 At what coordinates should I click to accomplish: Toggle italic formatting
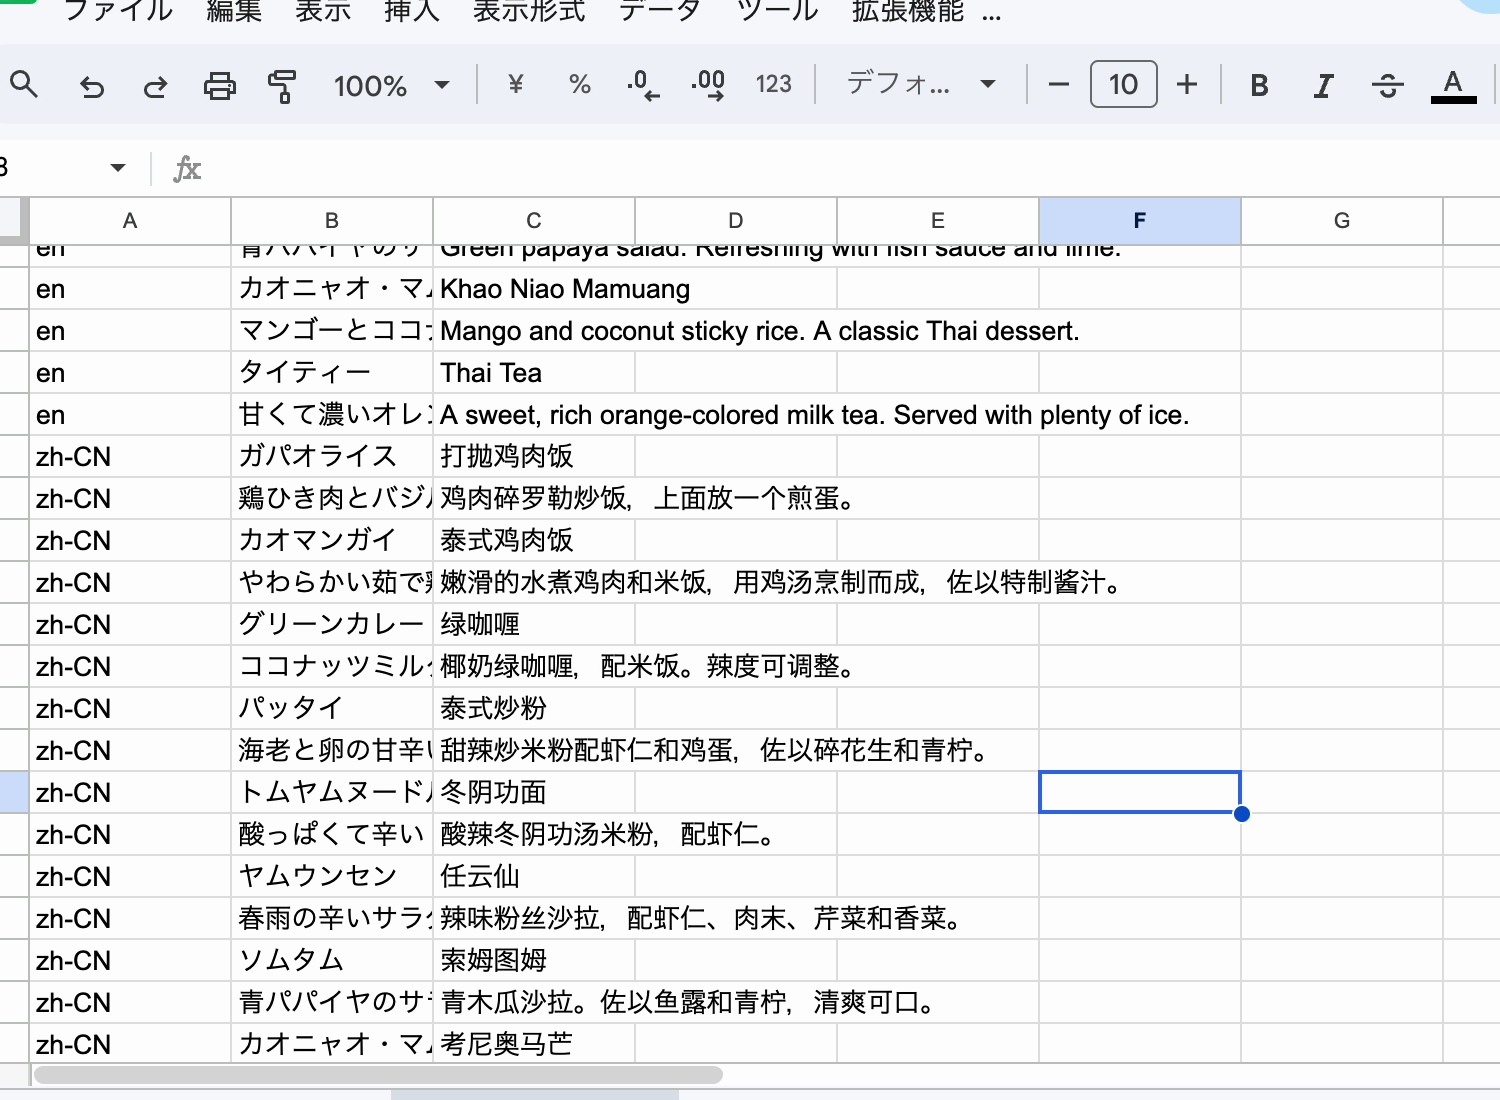click(x=1323, y=86)
